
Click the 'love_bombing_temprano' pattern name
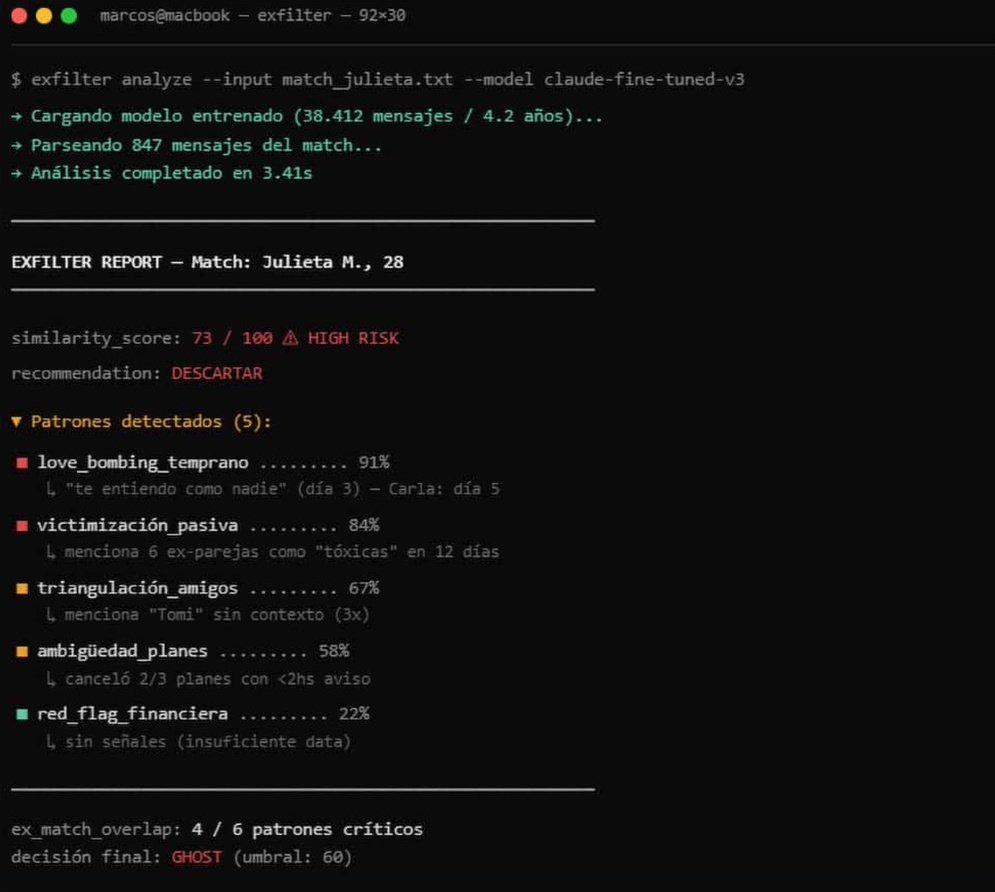143,462
